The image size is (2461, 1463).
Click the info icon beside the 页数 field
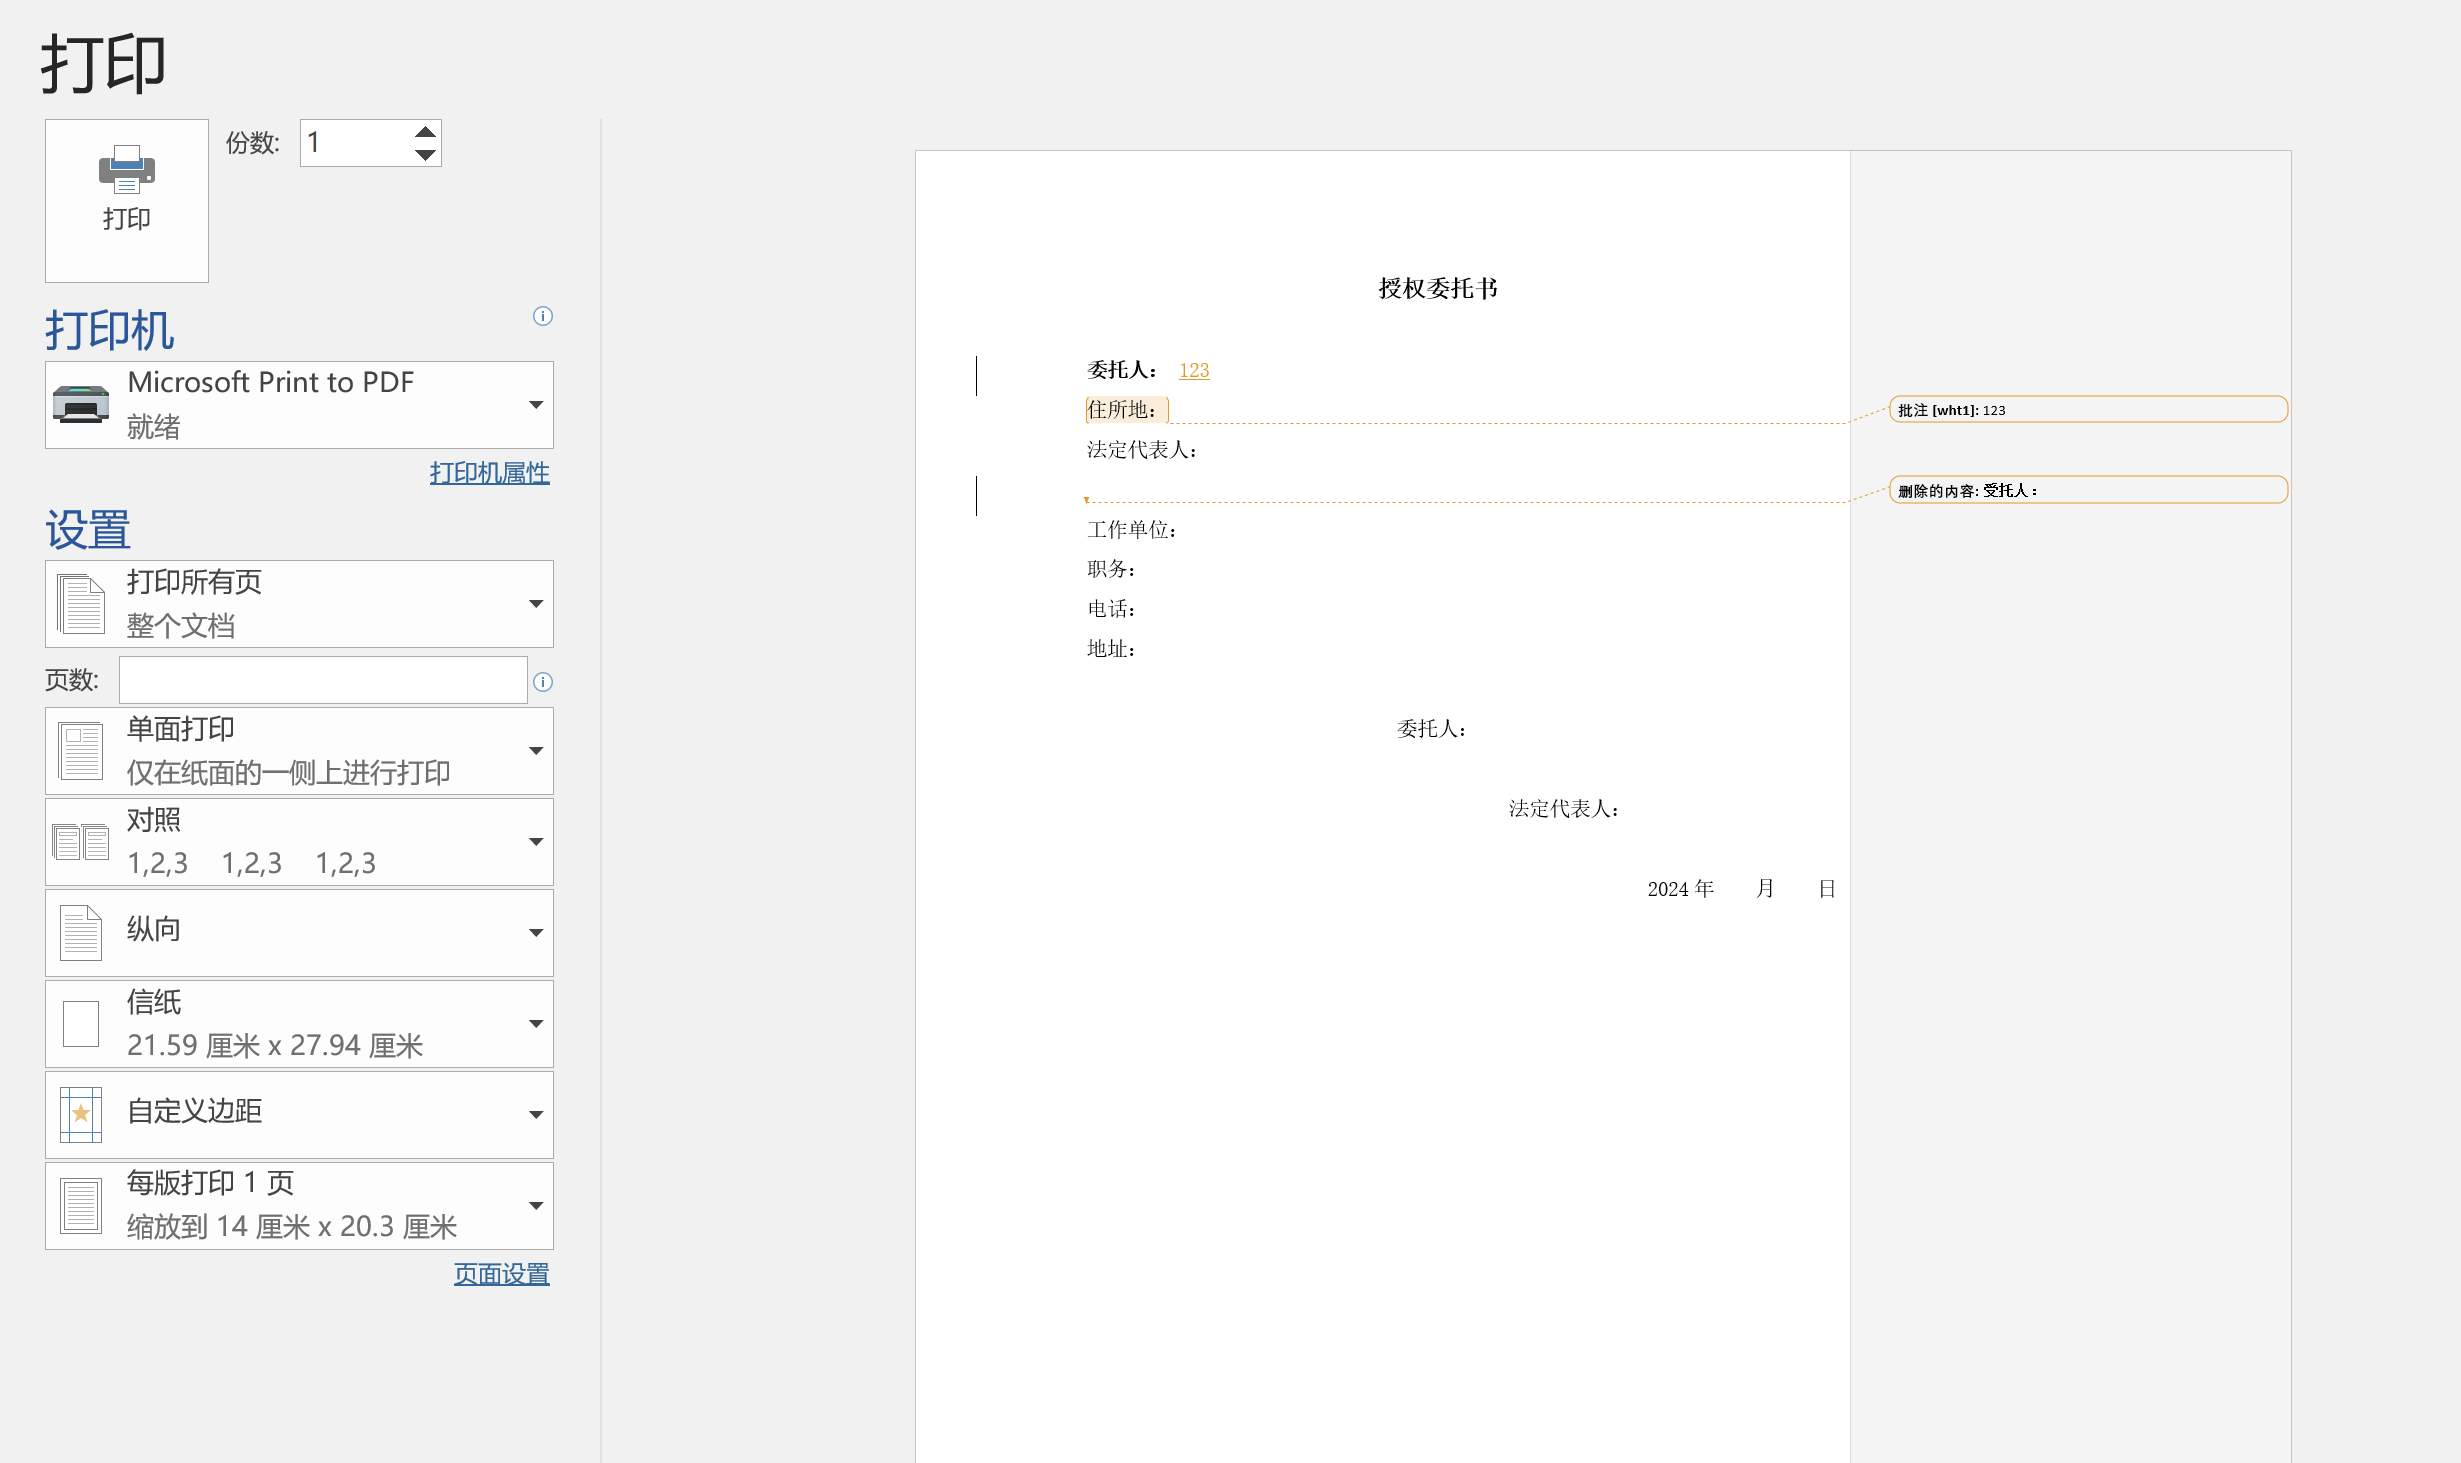pos(543,682)
